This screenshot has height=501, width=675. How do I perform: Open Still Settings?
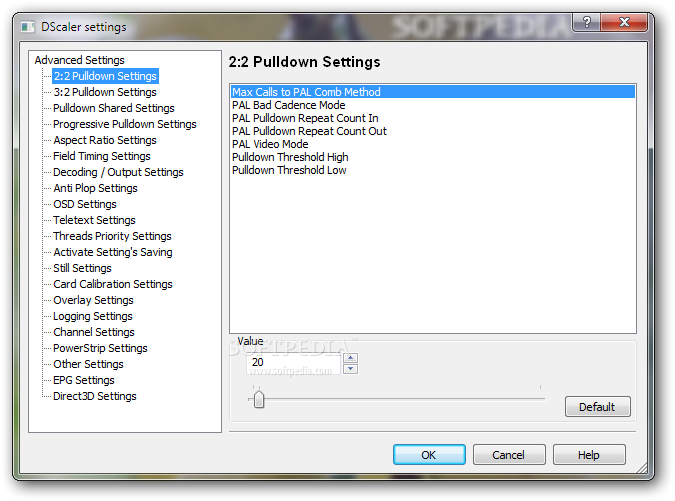[x=82, y=268]
